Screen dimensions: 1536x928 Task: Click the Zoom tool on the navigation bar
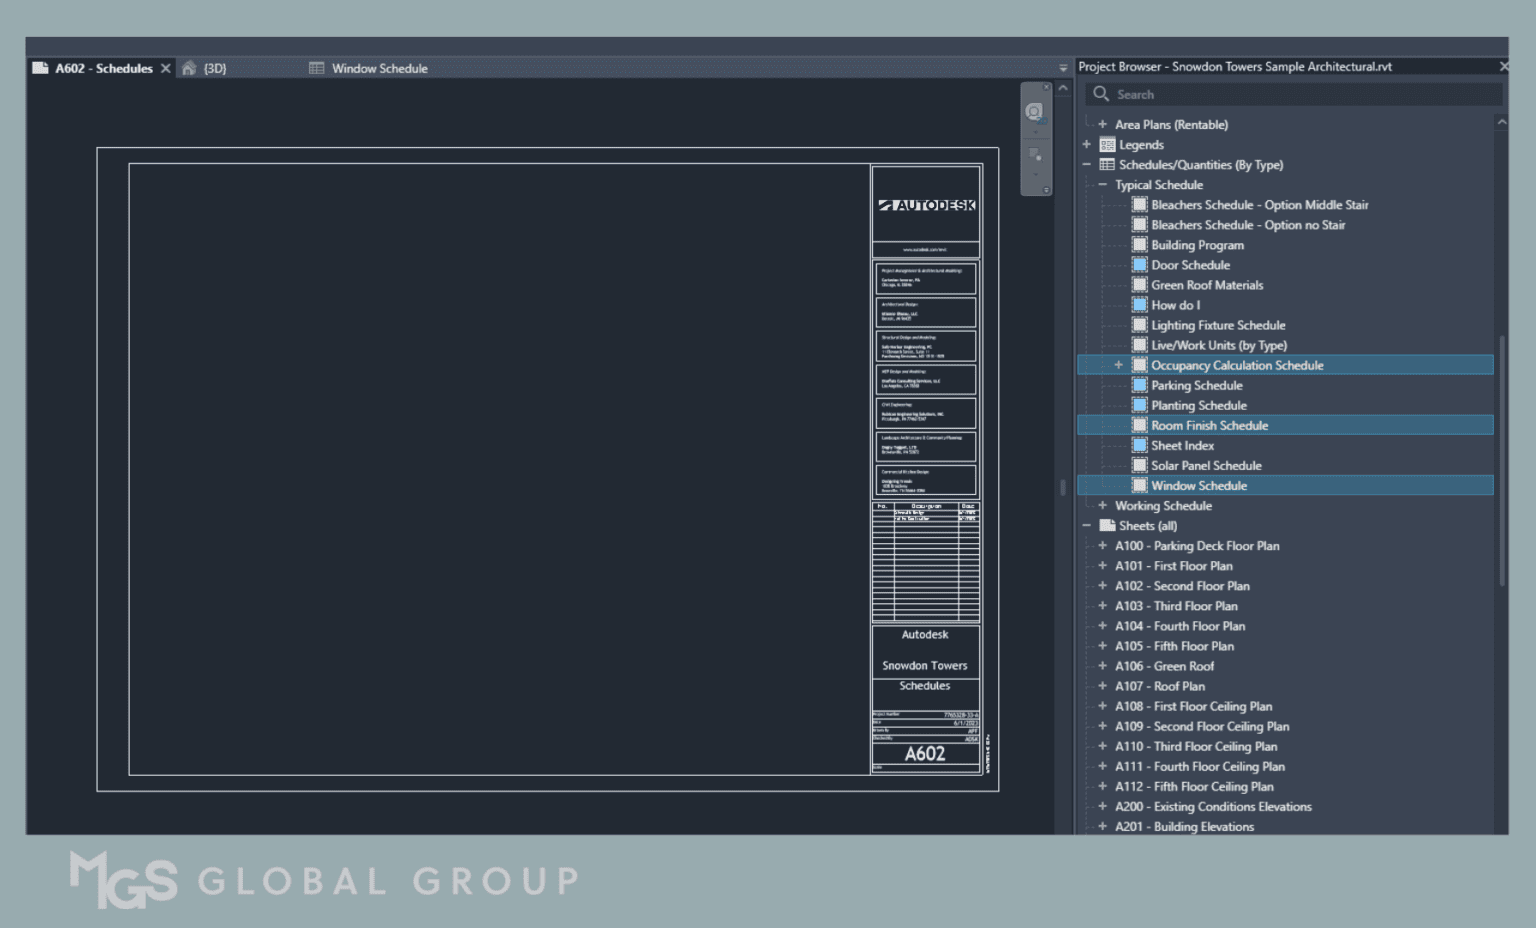[x=1035, y=153]
